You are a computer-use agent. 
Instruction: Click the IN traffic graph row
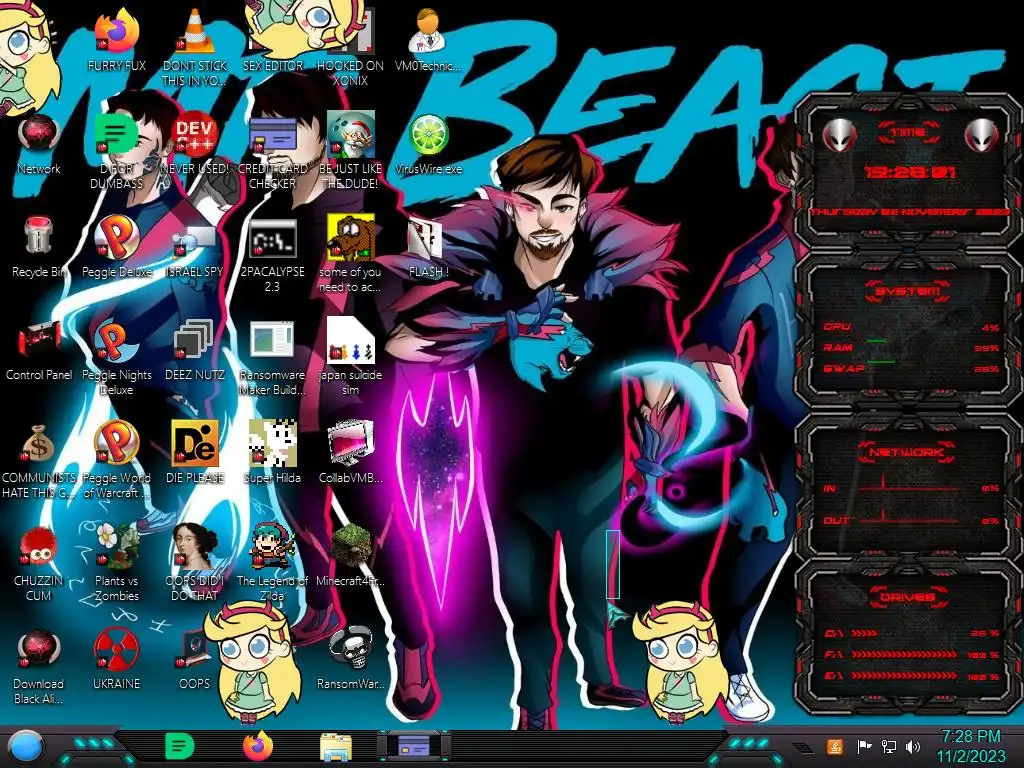(x=910, y=487)
